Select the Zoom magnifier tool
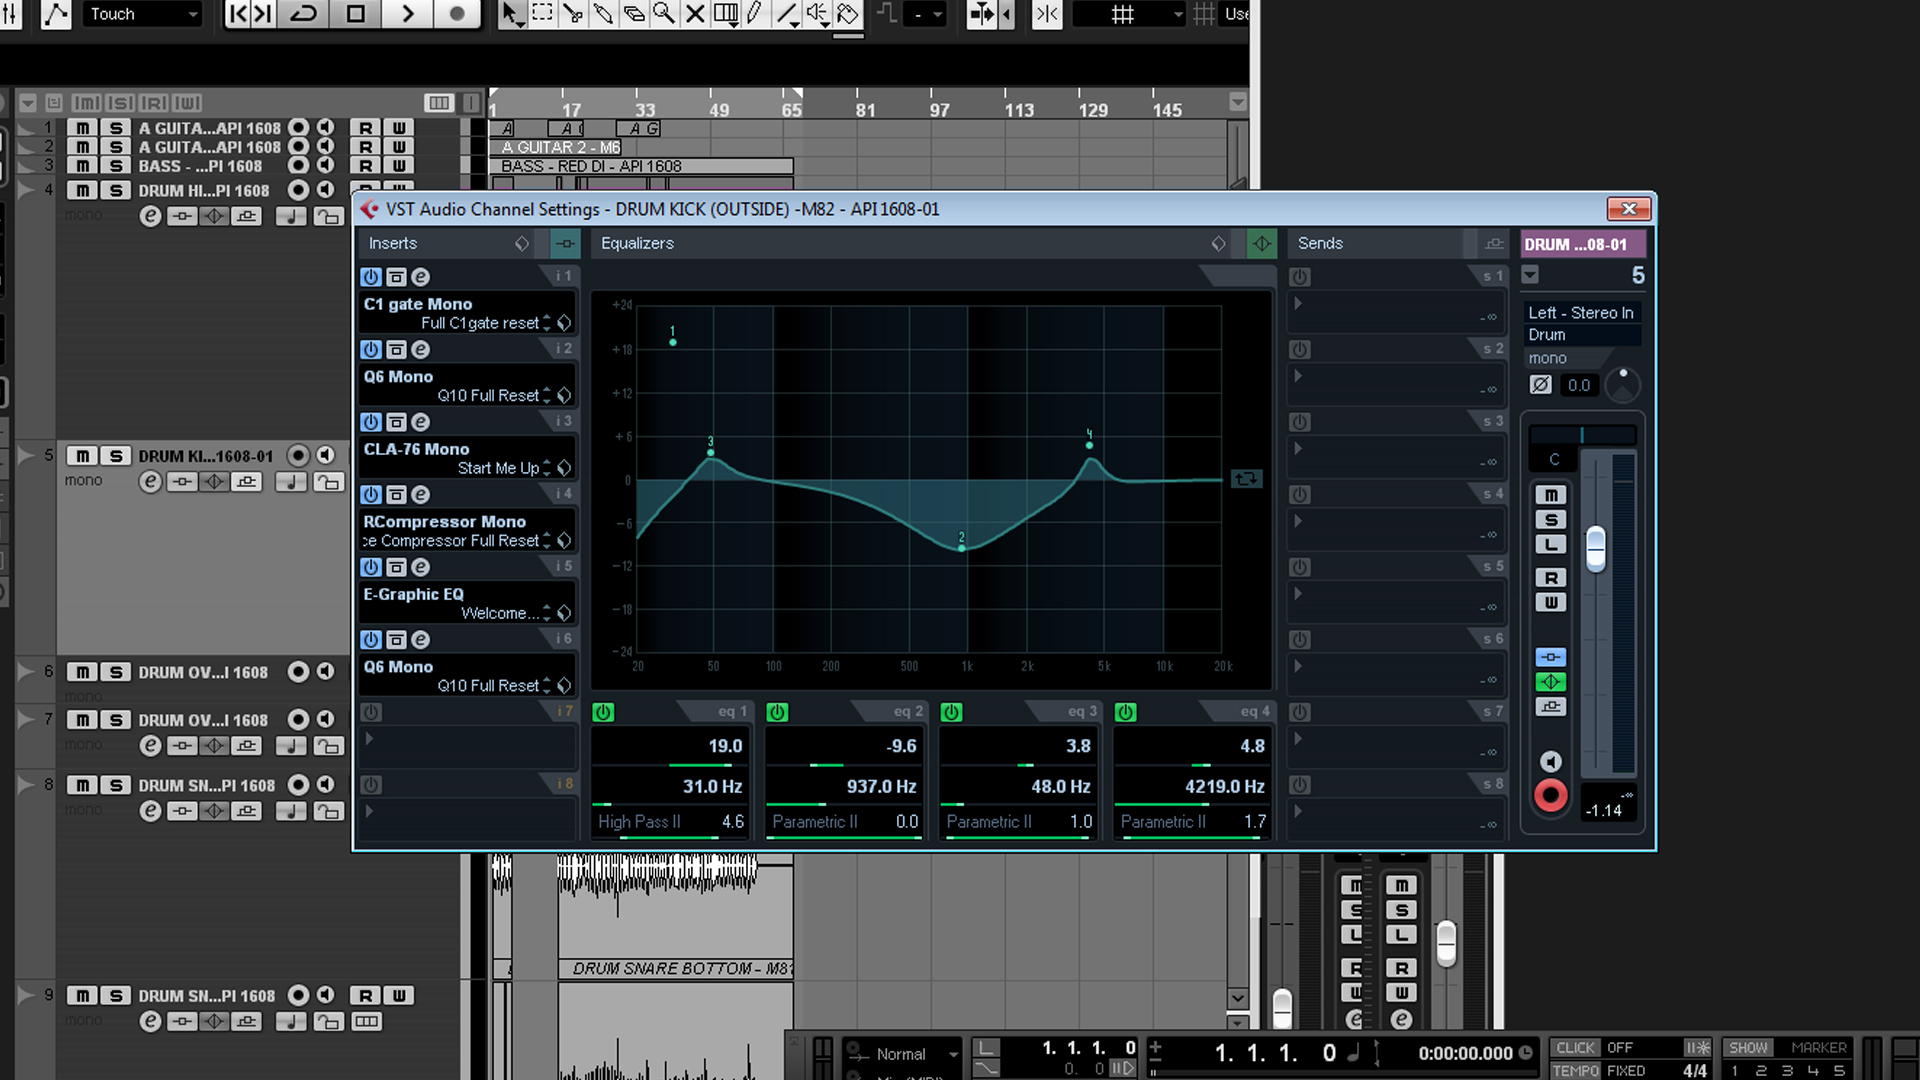This screenshot has width=1920, height=1080. (664, 14)
